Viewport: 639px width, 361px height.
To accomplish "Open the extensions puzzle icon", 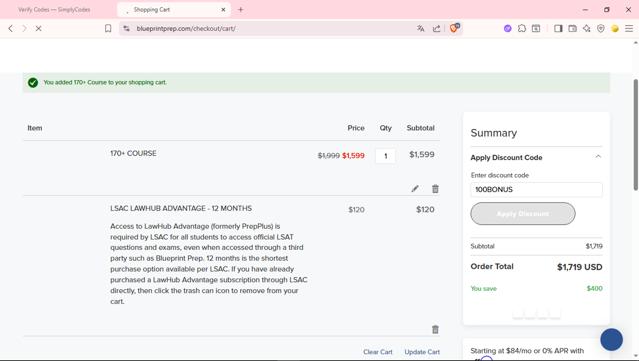I will point(522,29).
